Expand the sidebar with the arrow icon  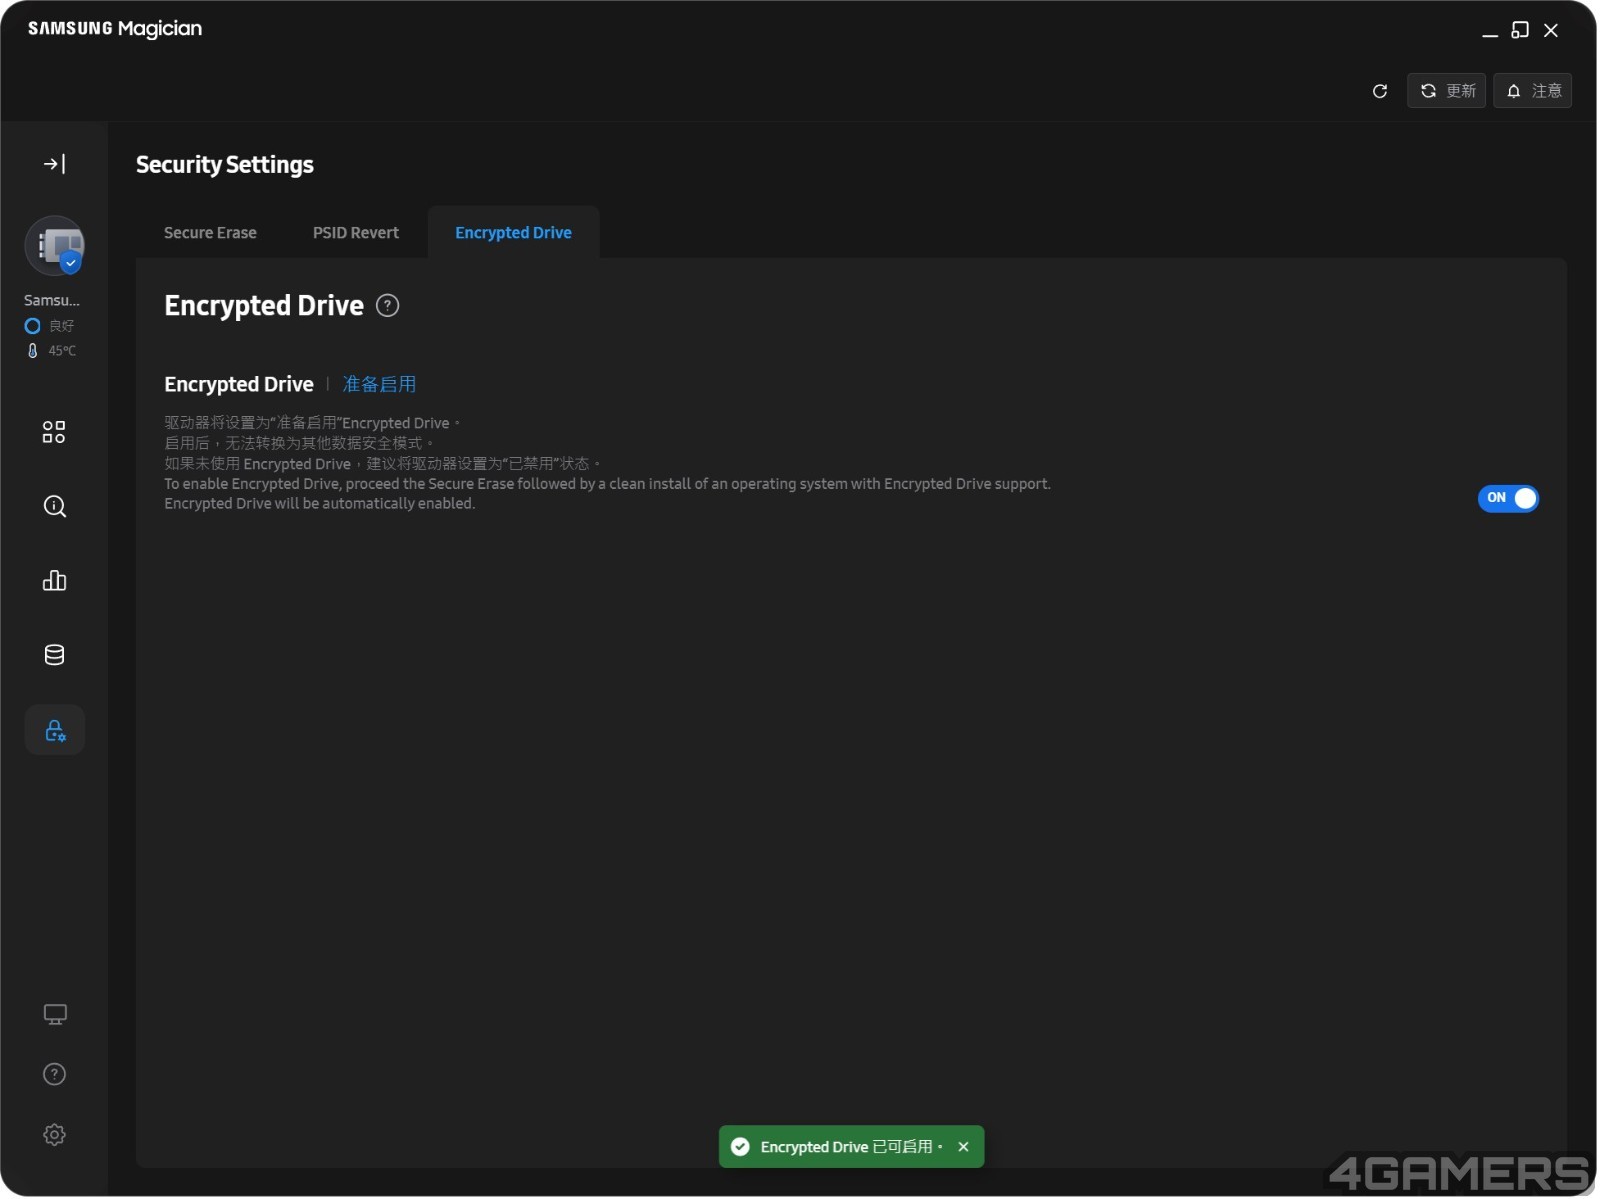tap(54, 164)
